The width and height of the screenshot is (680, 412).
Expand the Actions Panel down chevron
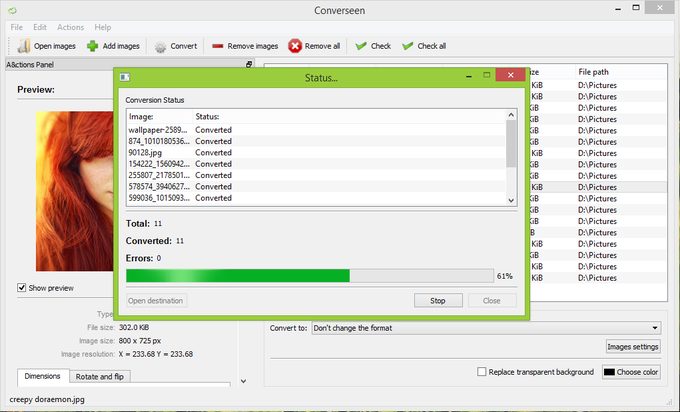(243, 381)
